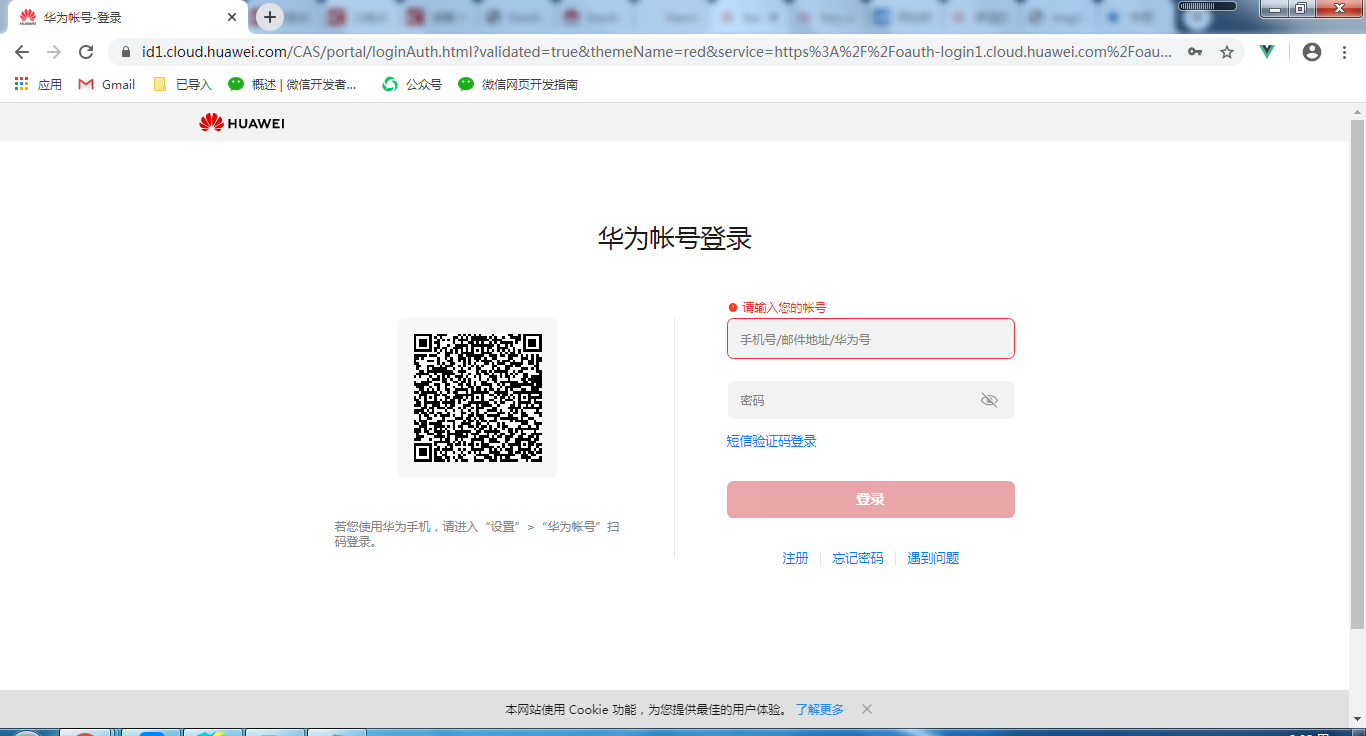Open the 遇到问题 help link
Screen dimensions: 1366x736
(933, 558)
